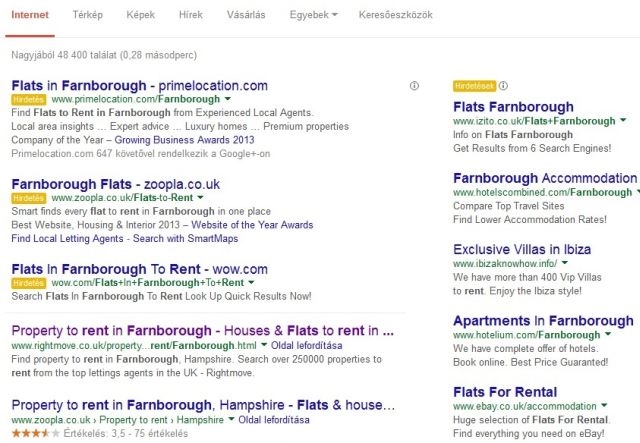Screen dimensions: 640x443
Task: Open the Apartments In Farnborough sidebar ad
Action: click(543, 321)
